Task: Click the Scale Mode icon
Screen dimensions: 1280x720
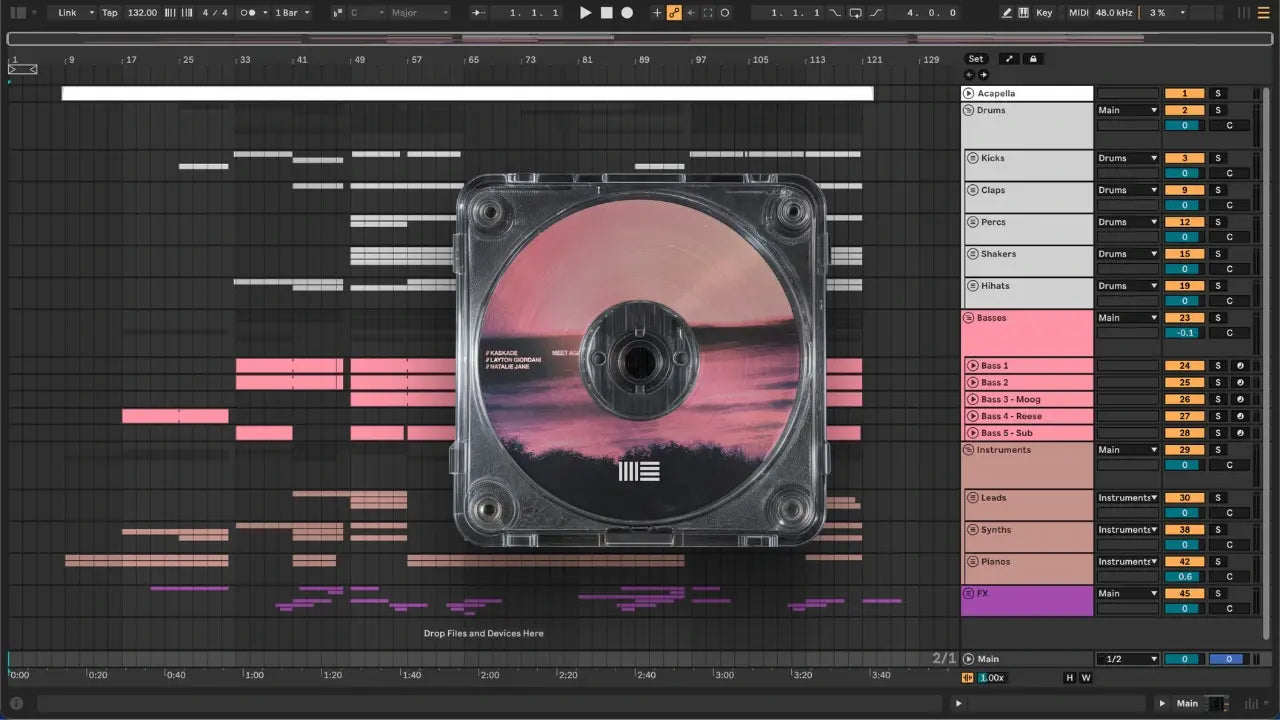Action: 336,13
